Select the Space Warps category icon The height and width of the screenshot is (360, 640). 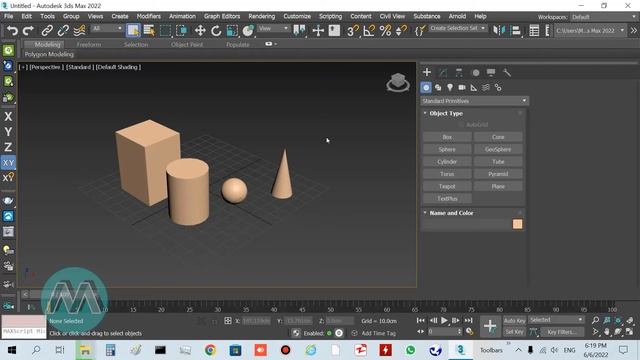[x=486, y=87]
